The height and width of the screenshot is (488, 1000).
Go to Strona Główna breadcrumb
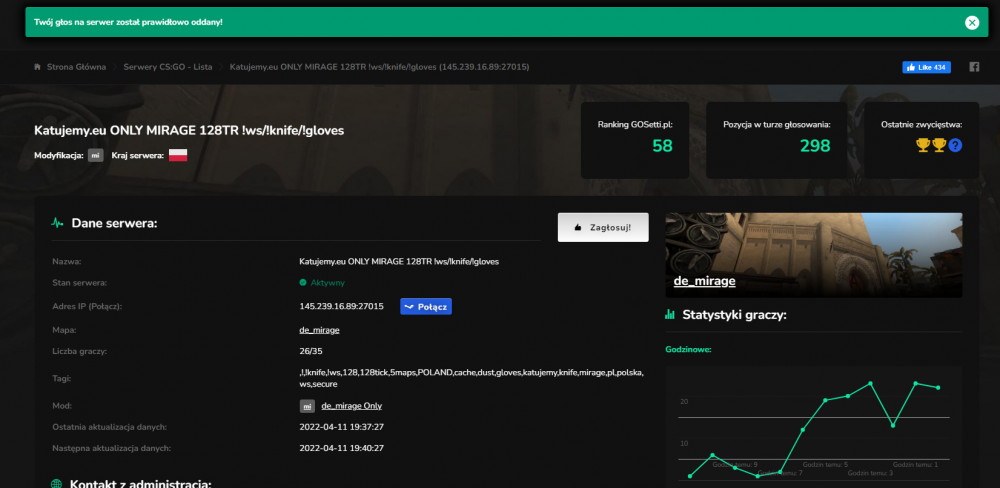pyautogui.click(x=77, y=67)
